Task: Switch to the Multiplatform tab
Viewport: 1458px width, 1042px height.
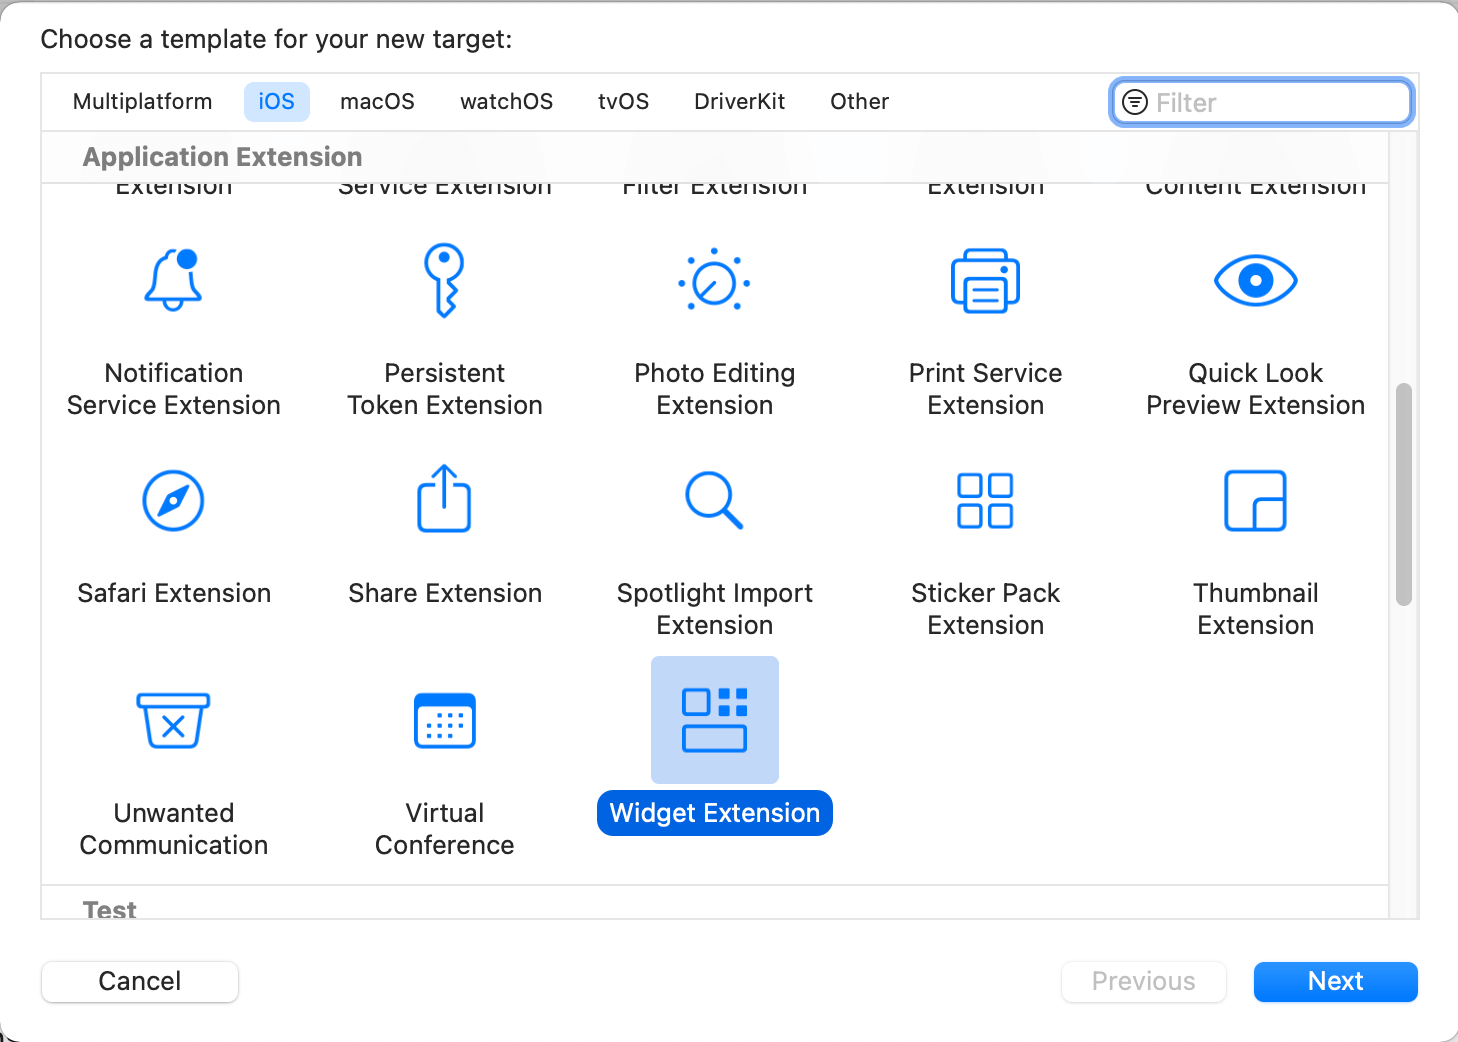Action: pyautogui.click(x=142, y=102)
